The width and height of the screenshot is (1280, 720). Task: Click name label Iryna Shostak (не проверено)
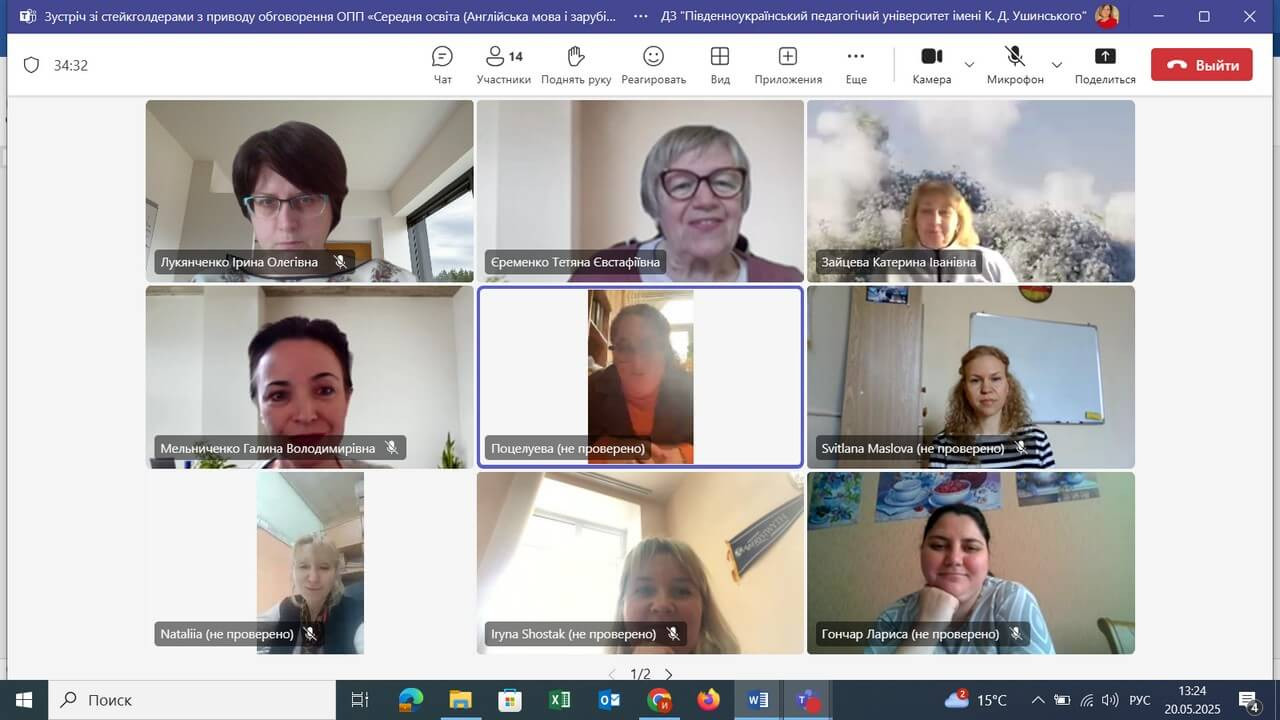tap(573, 634)
